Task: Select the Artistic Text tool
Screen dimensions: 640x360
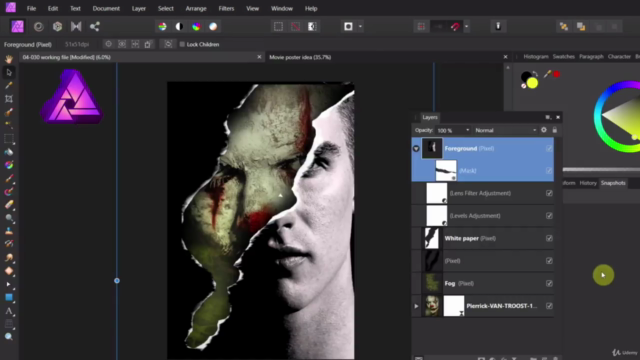Action: click(x=9, y=311)
